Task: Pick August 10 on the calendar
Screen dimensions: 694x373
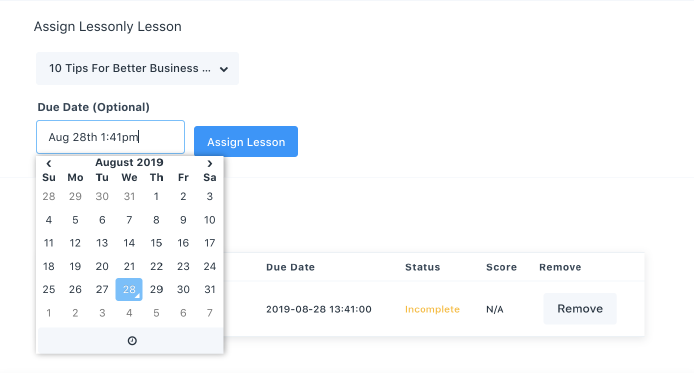Action: (210, 220)
